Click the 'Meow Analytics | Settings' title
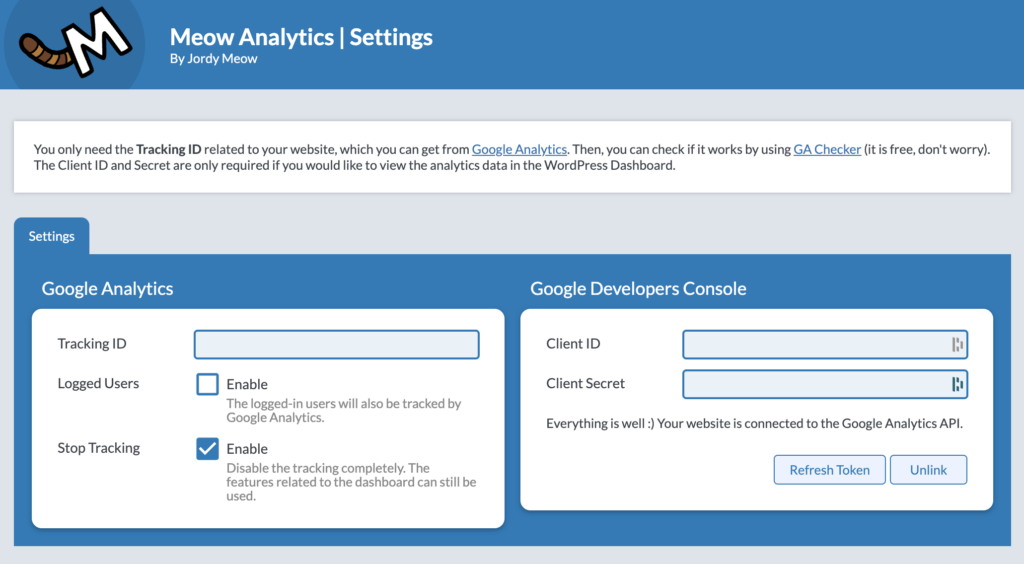 [301, 37]
